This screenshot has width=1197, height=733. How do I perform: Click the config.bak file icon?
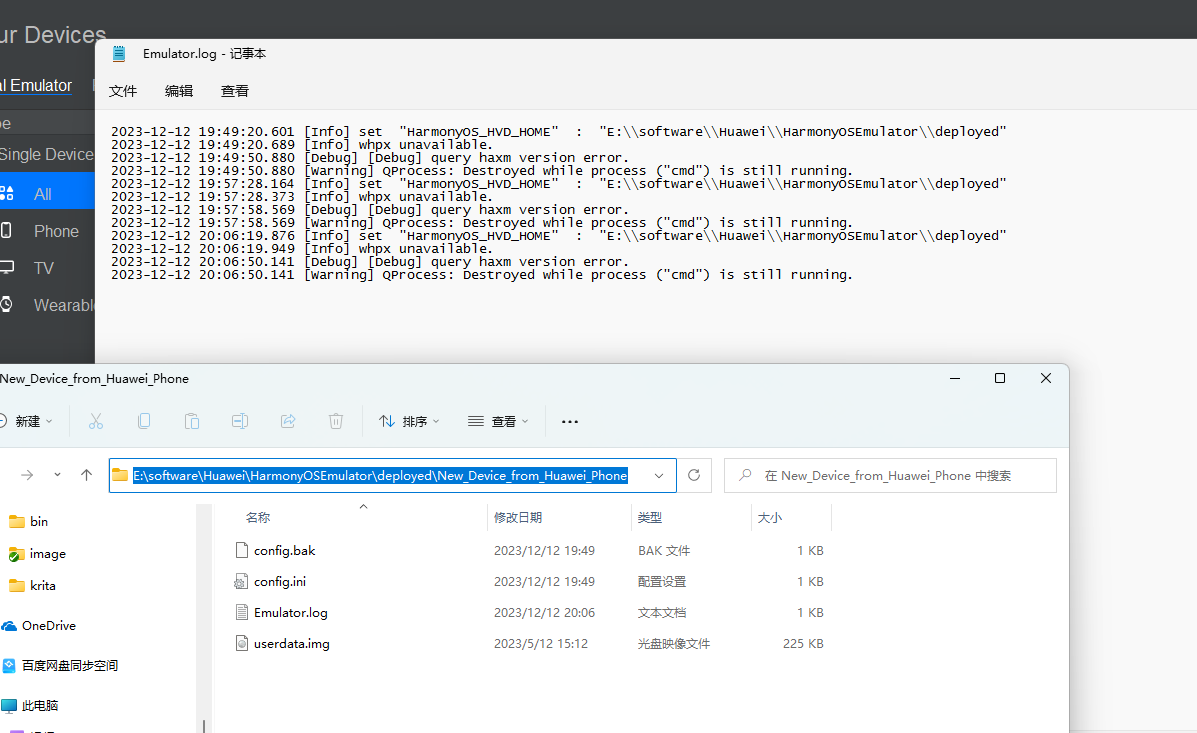(241, 551)
